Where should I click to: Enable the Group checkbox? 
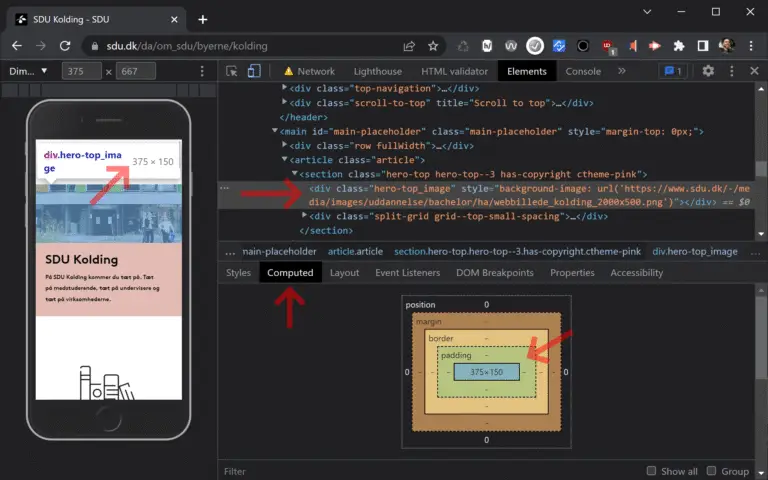tap(711, 471)
